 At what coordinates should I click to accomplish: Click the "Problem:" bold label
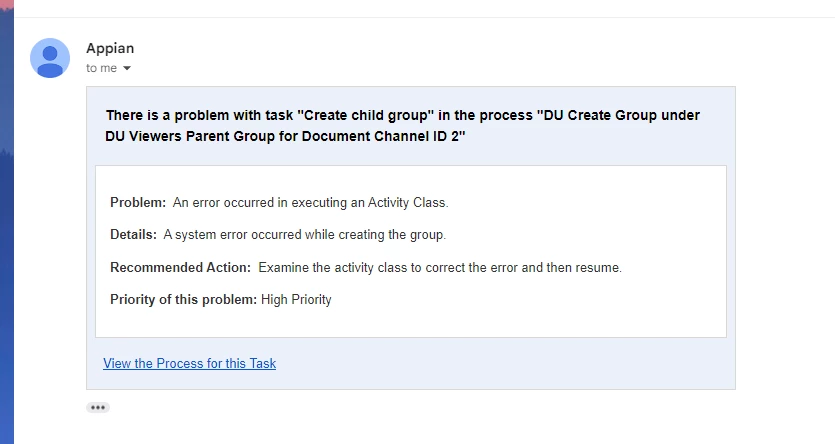[x=138, y=202]
